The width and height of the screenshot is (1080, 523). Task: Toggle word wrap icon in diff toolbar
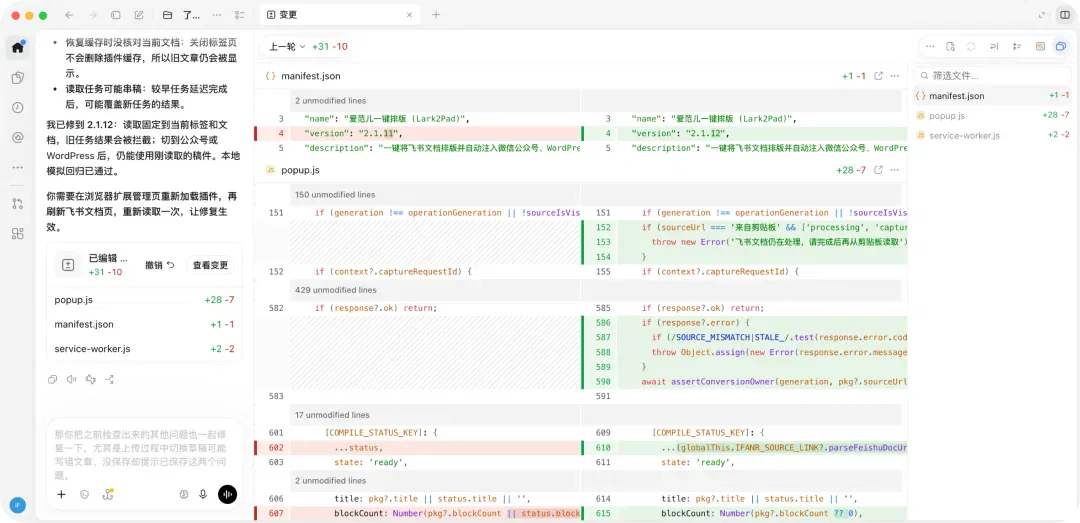(x=994, y=46)
